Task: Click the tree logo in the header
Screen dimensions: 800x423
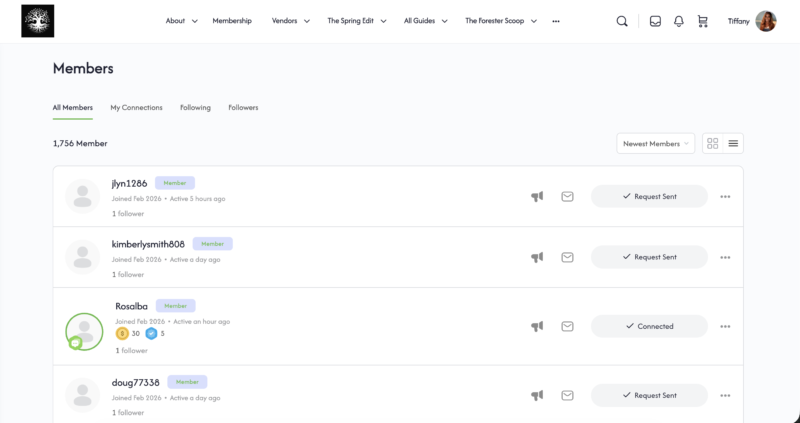Action: tap(38, 21)
